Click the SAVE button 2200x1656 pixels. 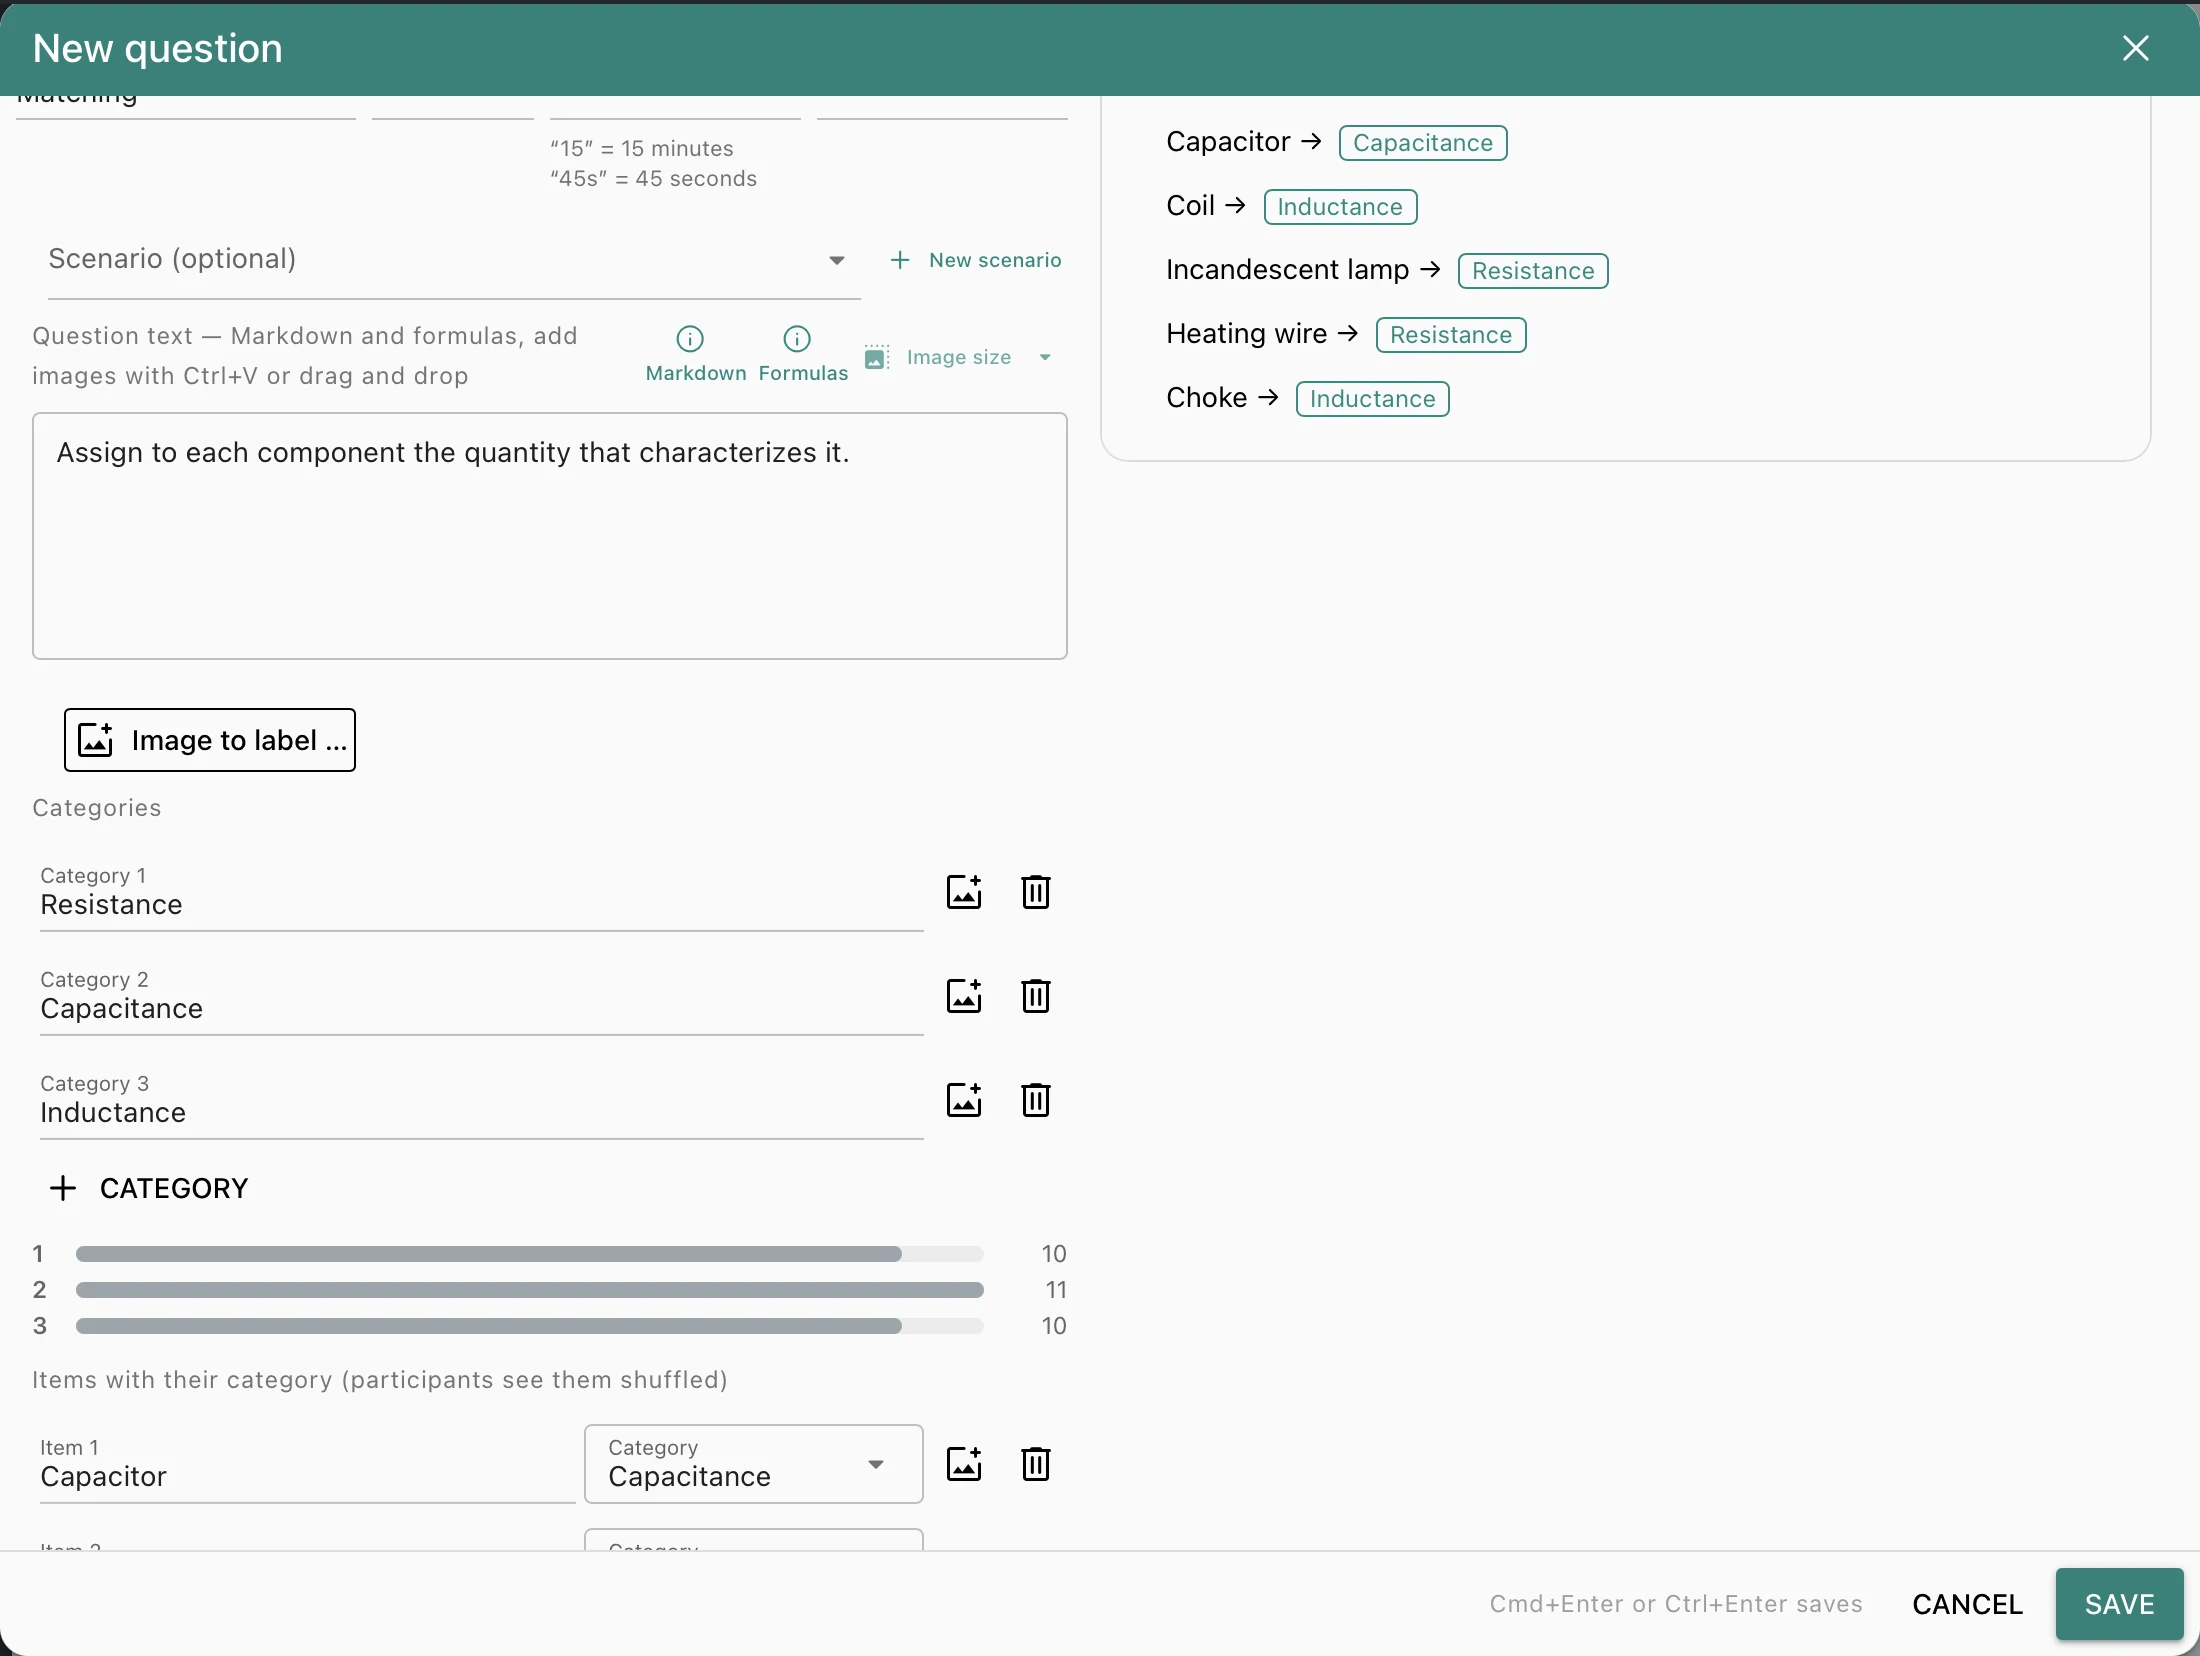point(2119,1604)
